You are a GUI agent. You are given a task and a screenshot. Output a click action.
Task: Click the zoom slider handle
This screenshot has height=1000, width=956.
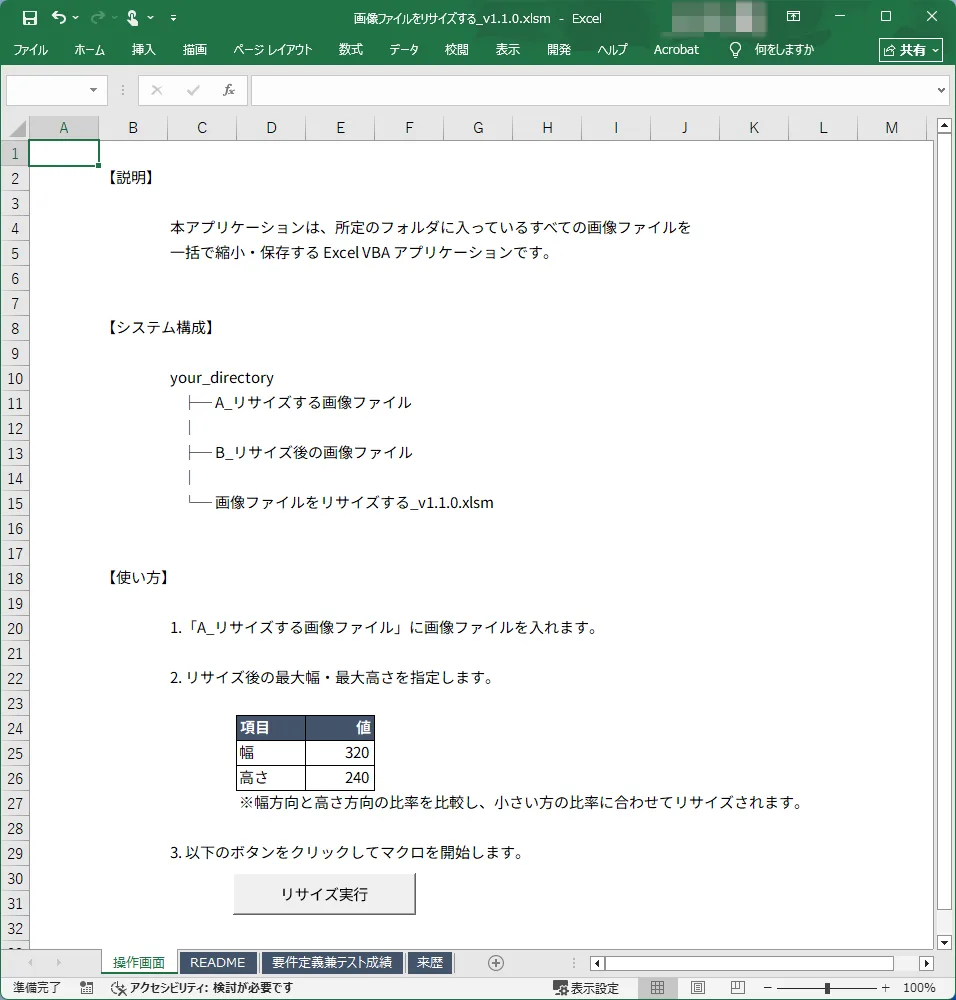pos(827,988)
